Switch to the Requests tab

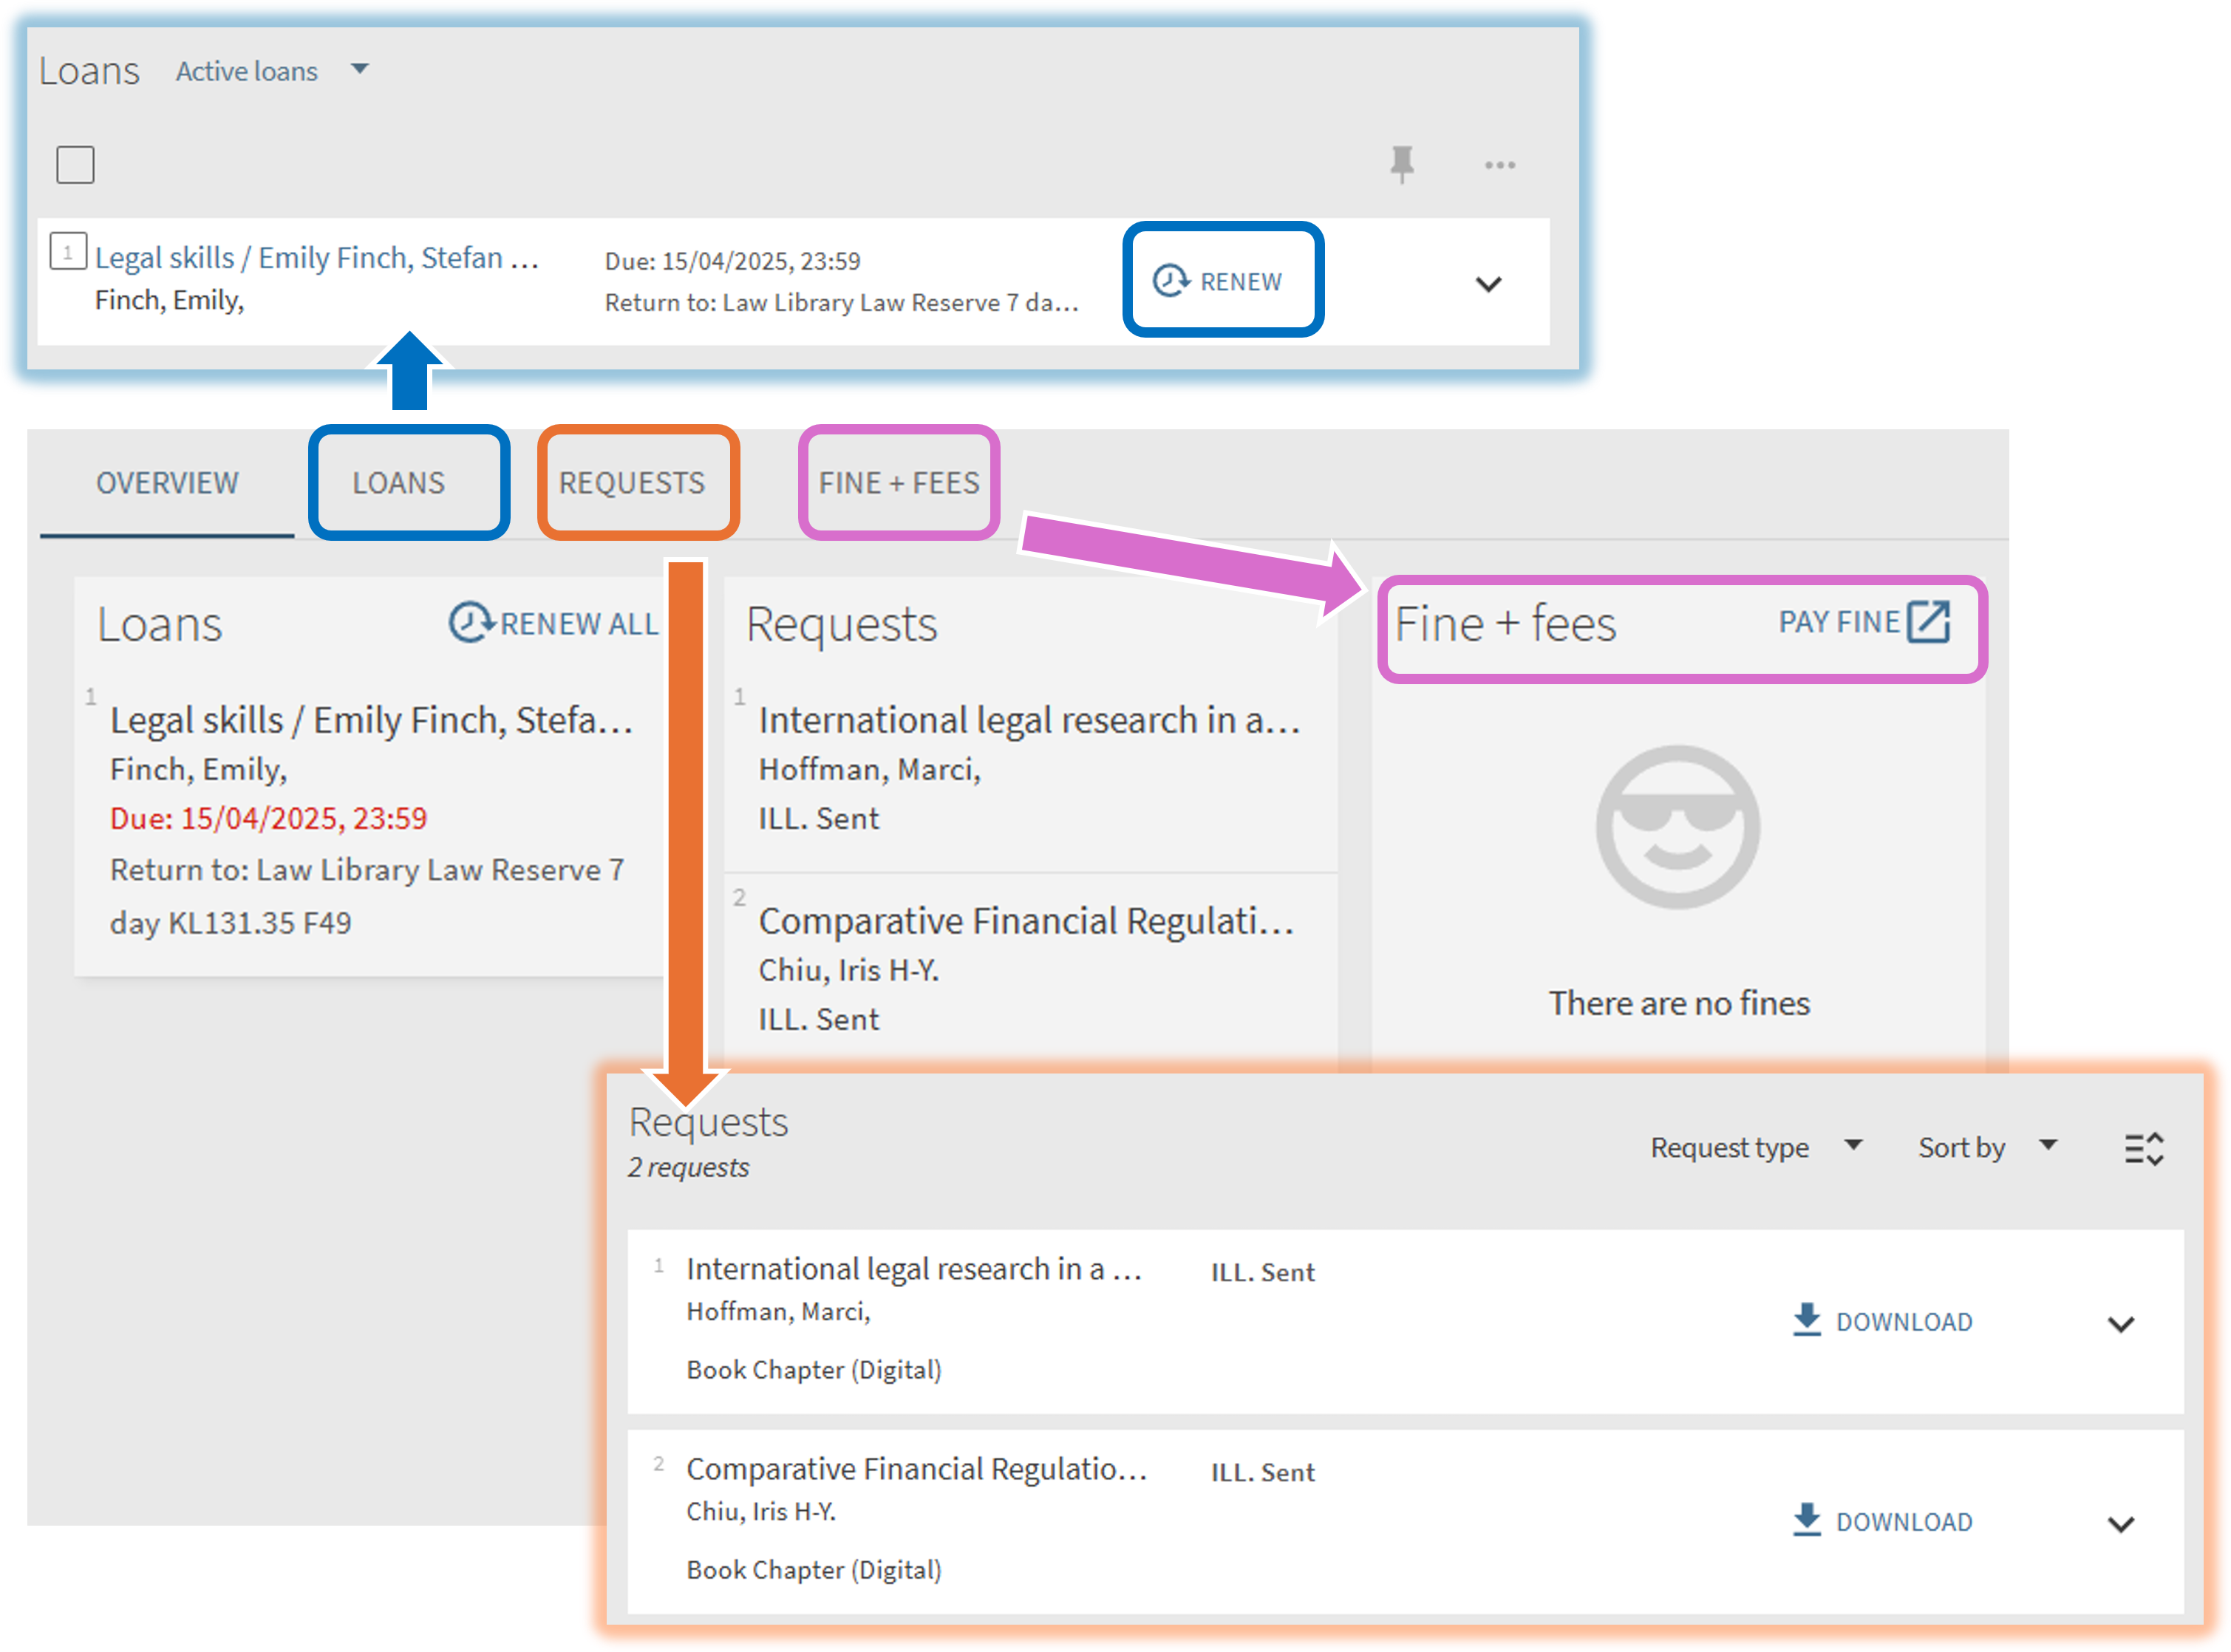click(632, 483)
